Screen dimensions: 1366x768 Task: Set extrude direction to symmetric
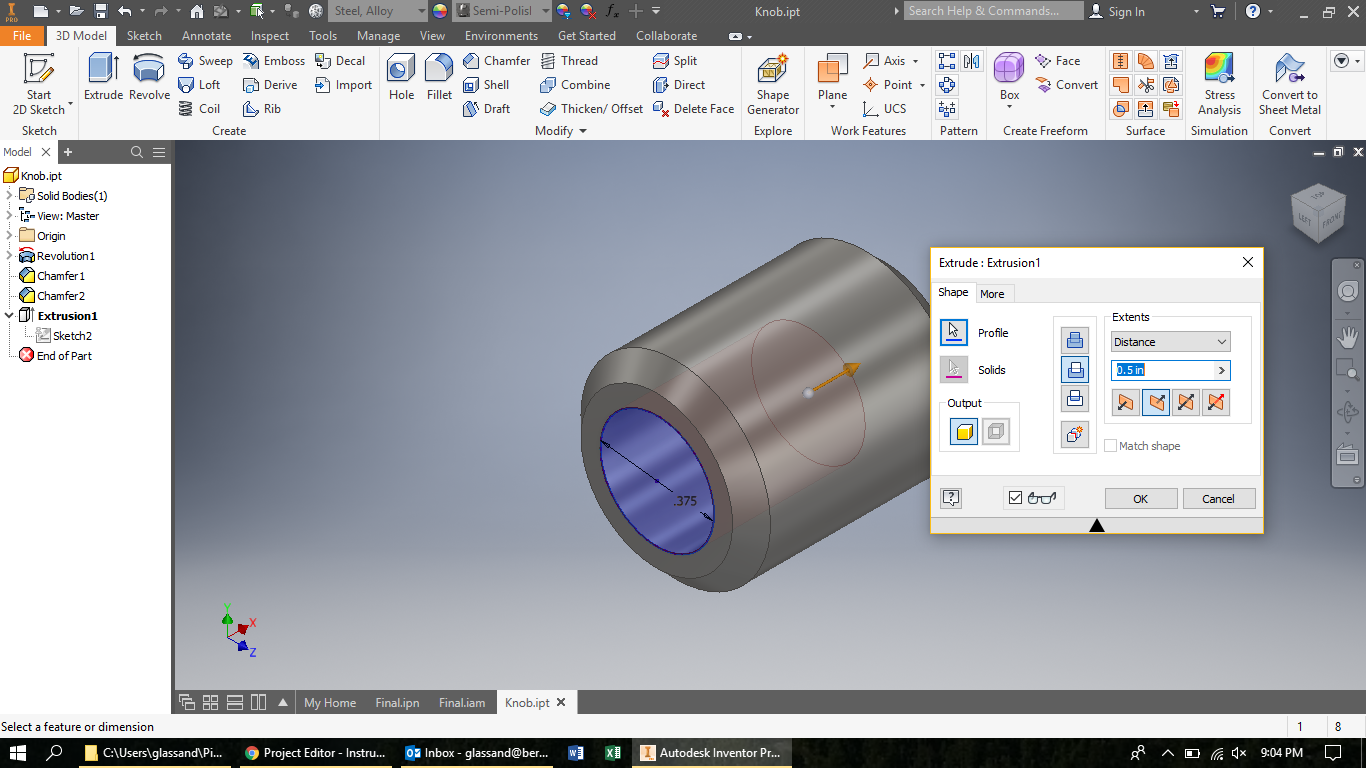coord(1186,402)
